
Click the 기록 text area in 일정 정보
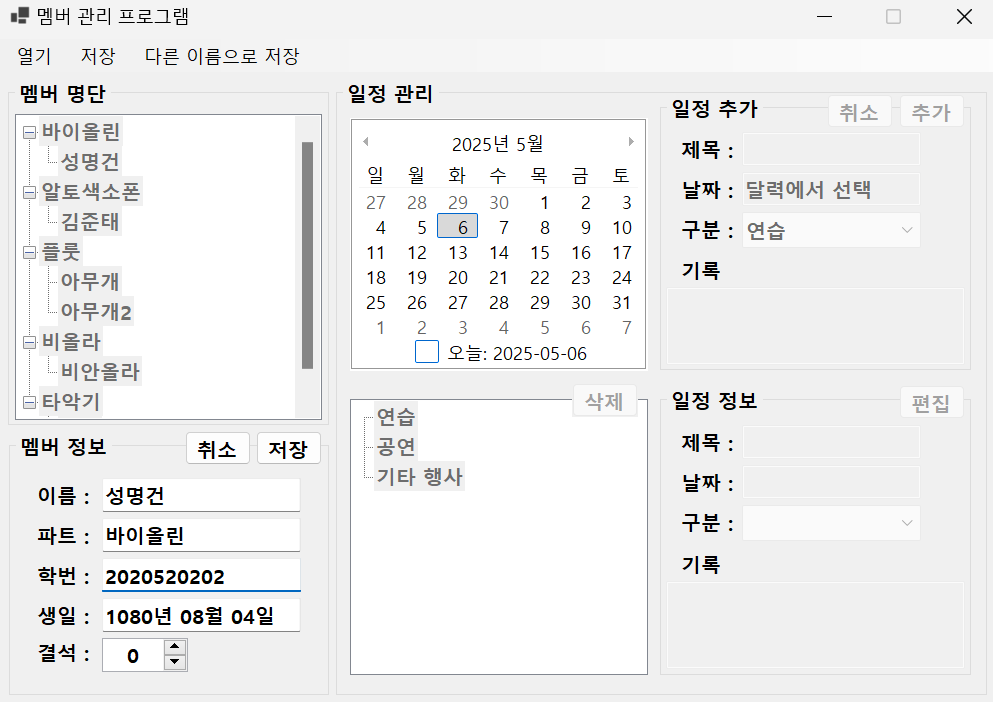[x=816, y=625]
